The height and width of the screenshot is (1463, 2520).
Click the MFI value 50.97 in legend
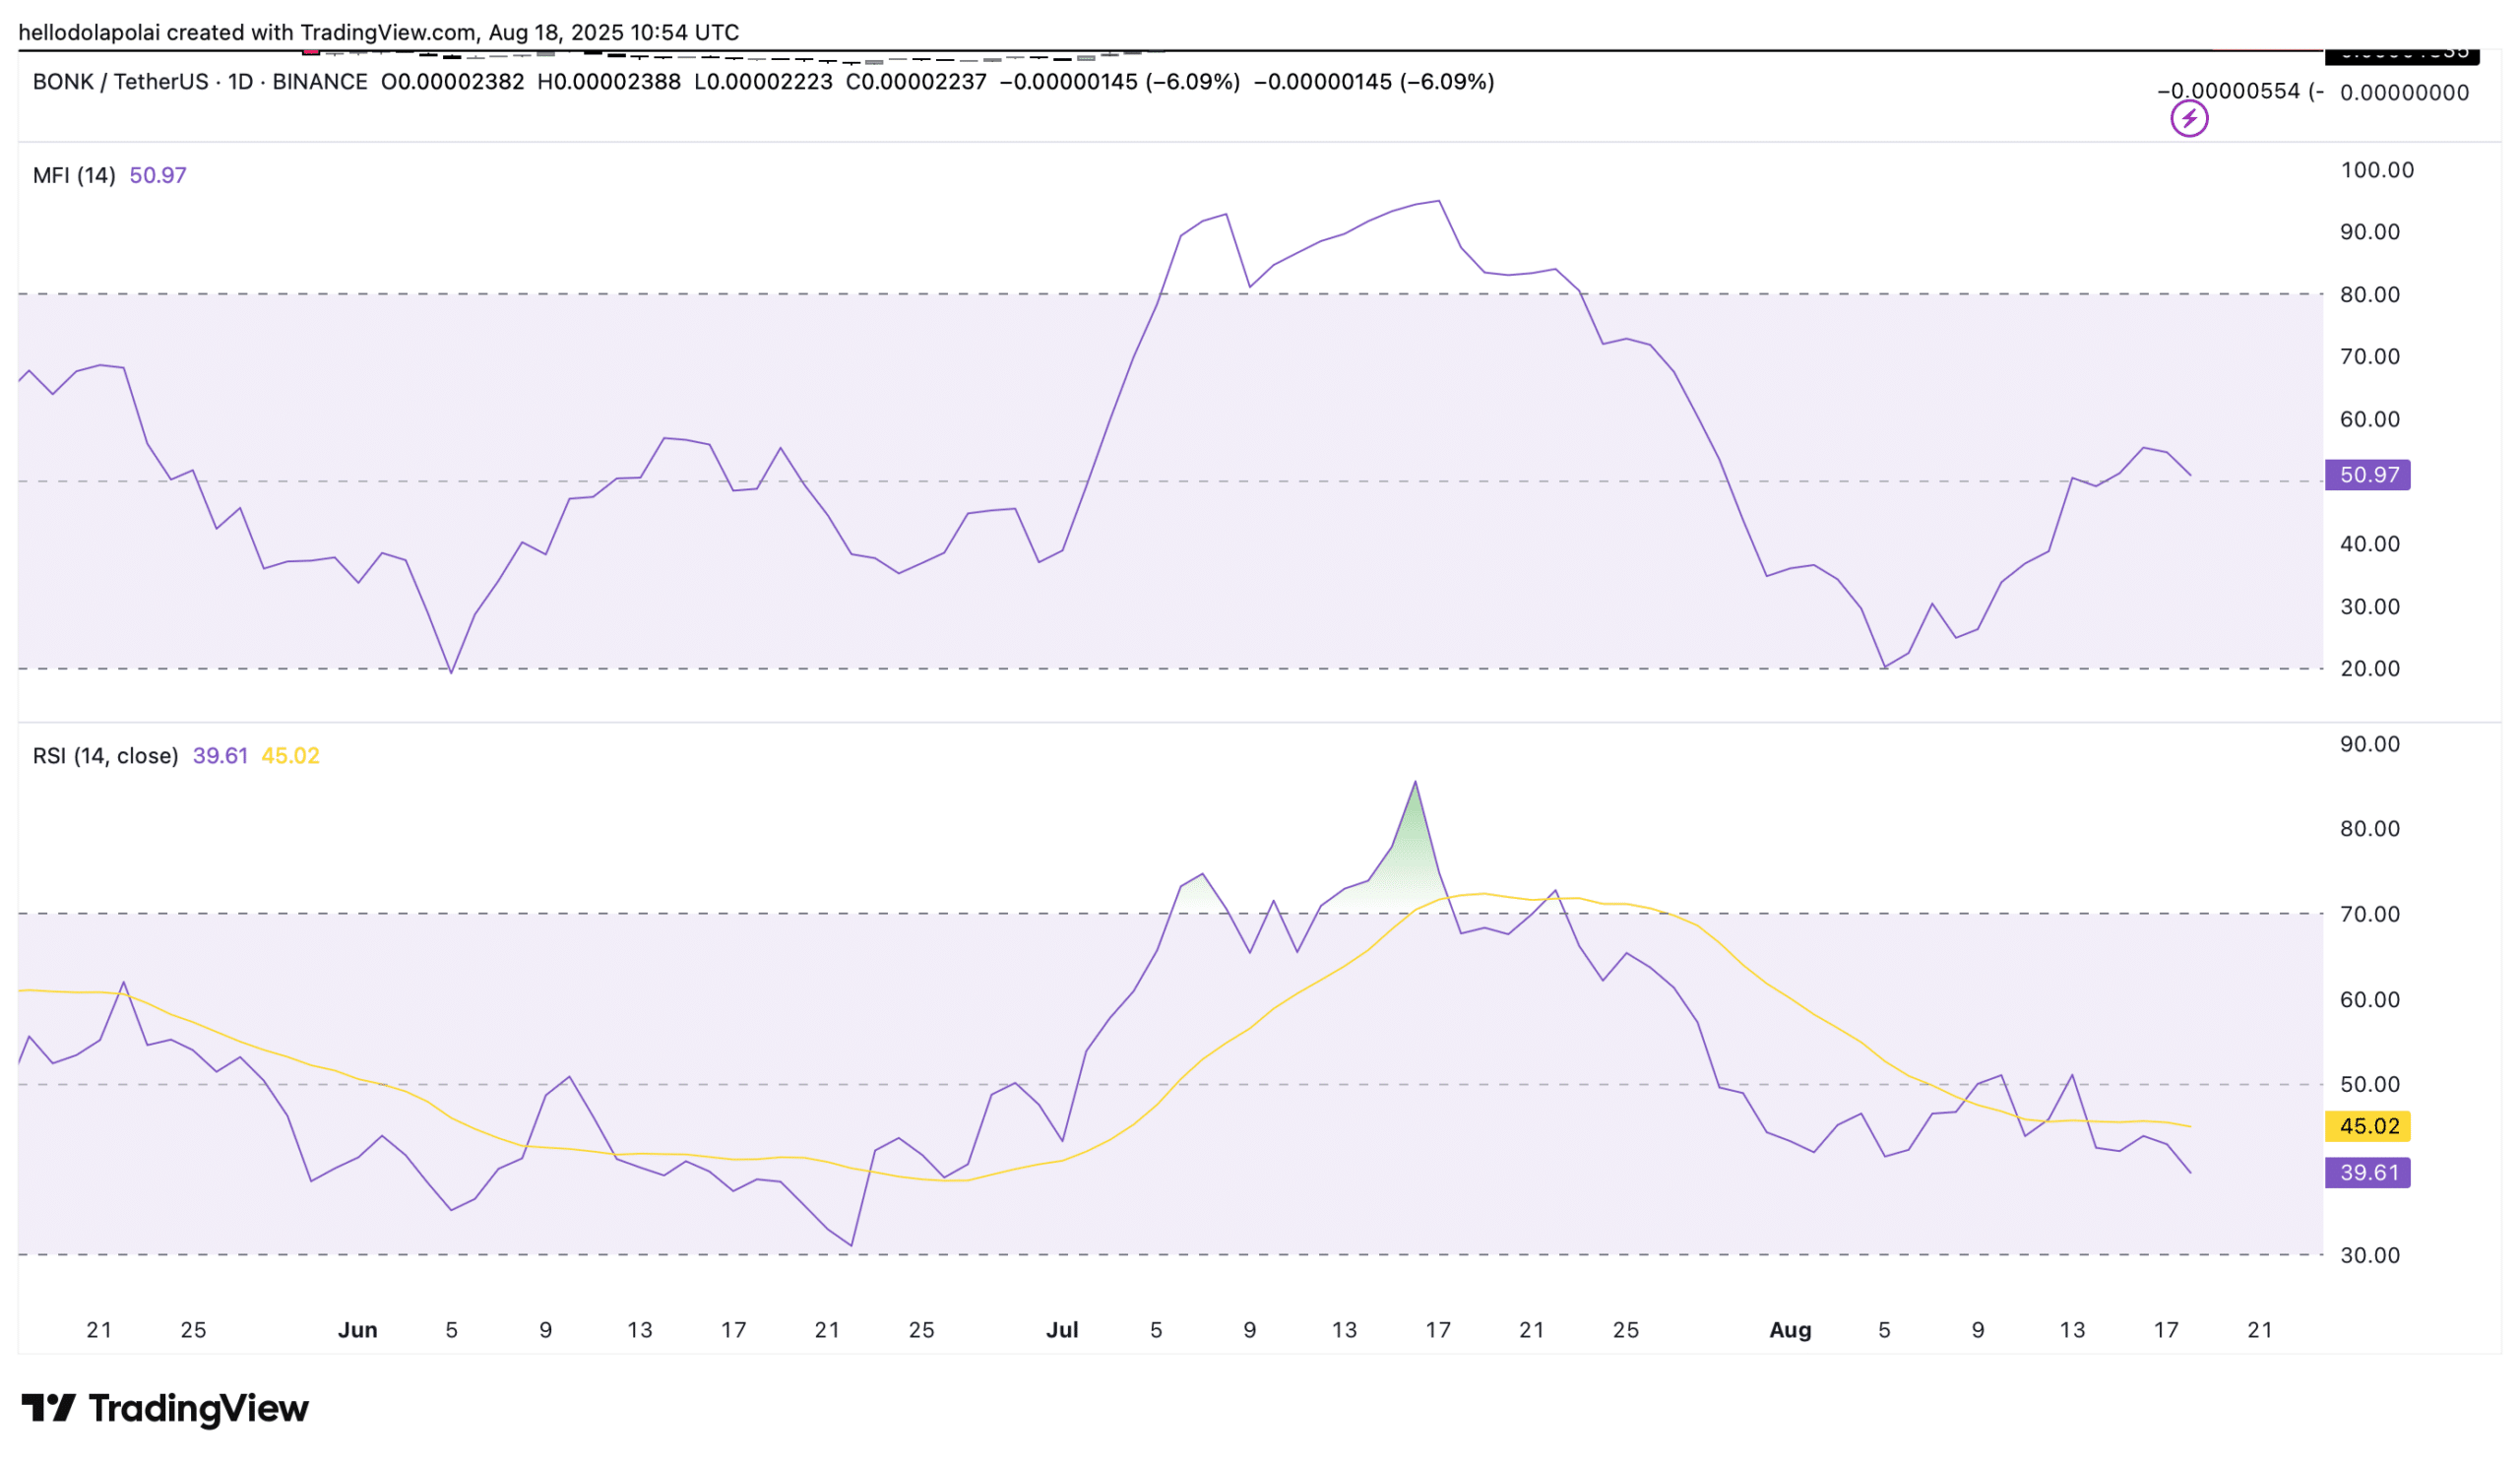click(158, 176)
